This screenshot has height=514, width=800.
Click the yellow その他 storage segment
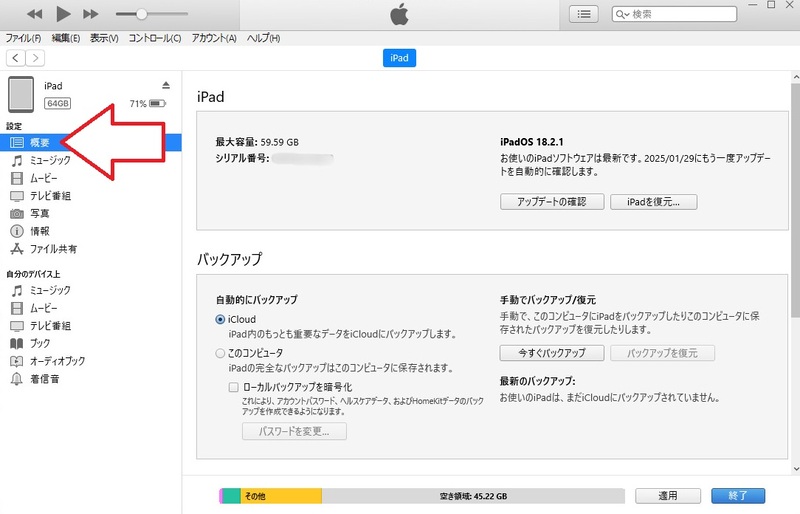pos(281,496)
